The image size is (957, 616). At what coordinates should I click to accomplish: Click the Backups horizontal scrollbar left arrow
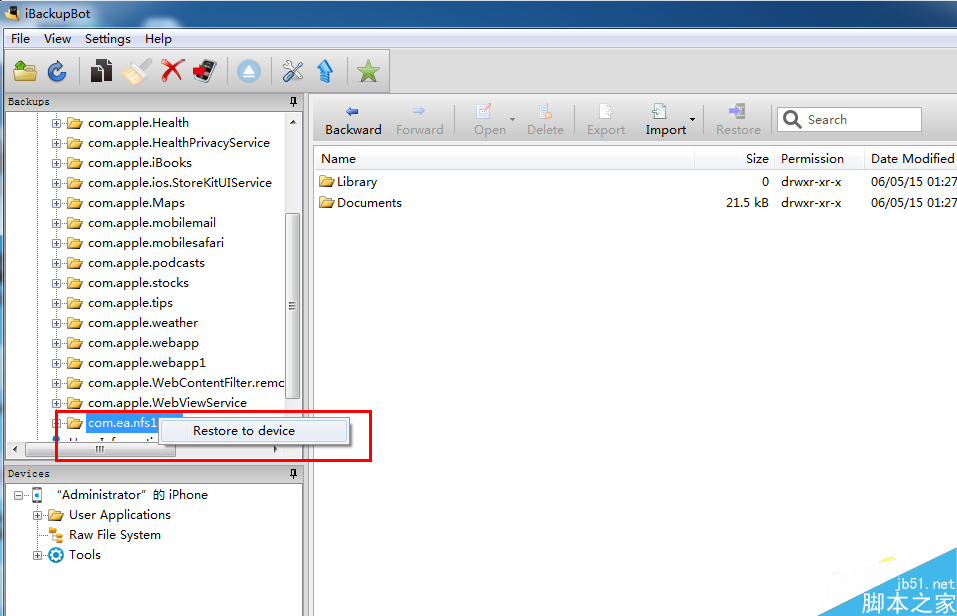(x=15, y=449)
